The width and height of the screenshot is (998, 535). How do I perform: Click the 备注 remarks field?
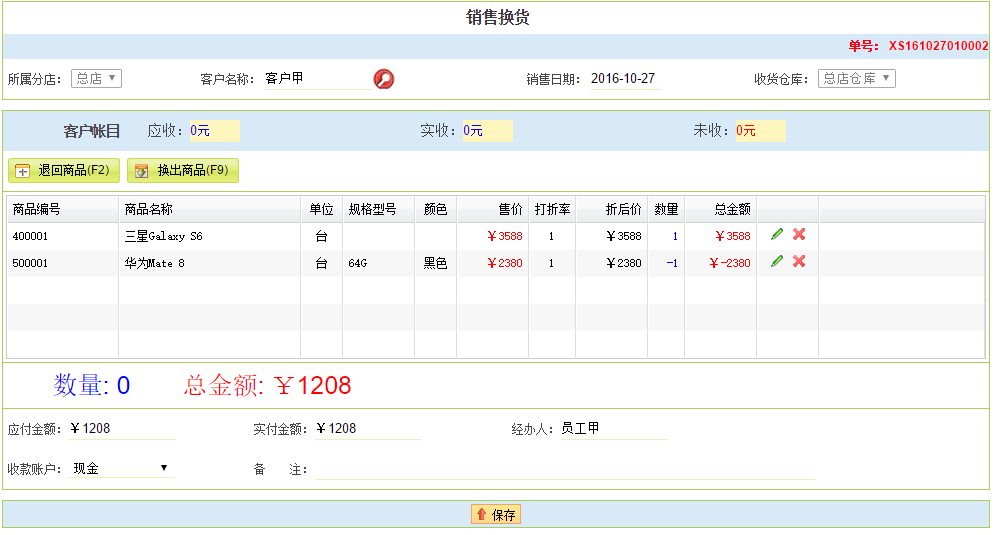click(x=565, y=470)
